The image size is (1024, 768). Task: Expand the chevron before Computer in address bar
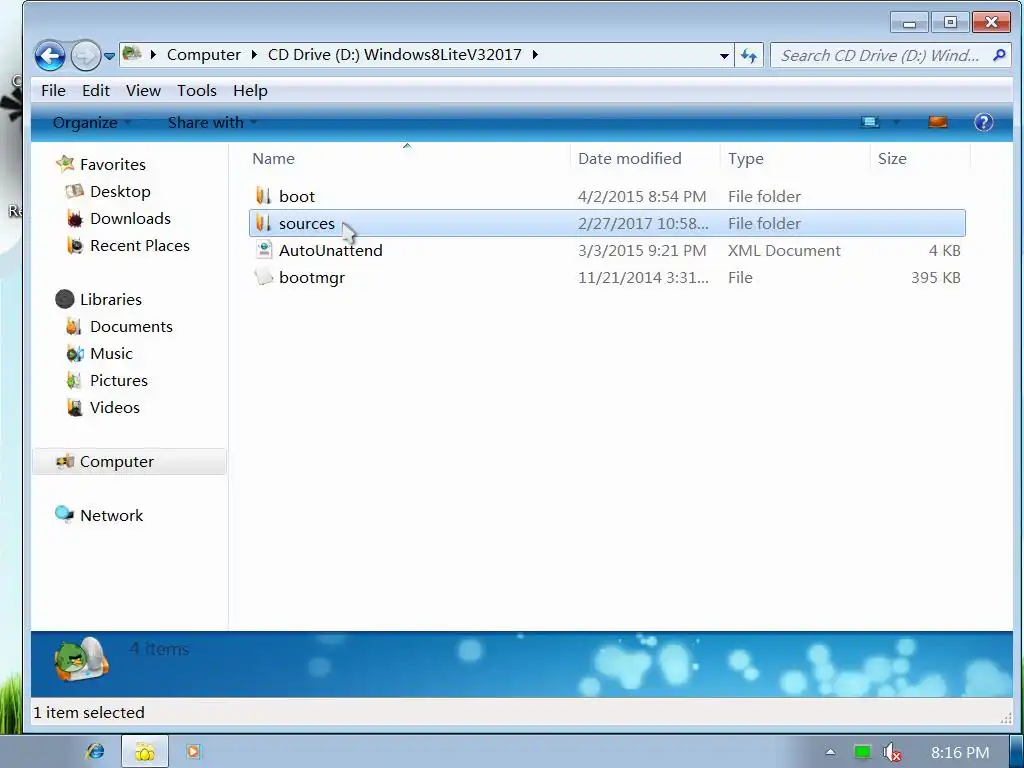(x=153, y=55)
